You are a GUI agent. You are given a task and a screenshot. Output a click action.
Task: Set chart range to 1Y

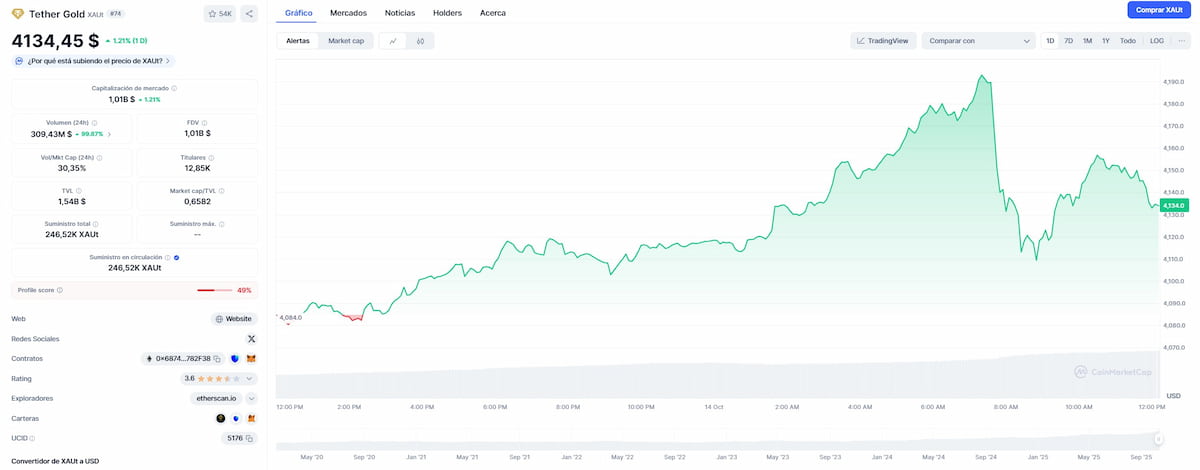[x=1106, y=41]
